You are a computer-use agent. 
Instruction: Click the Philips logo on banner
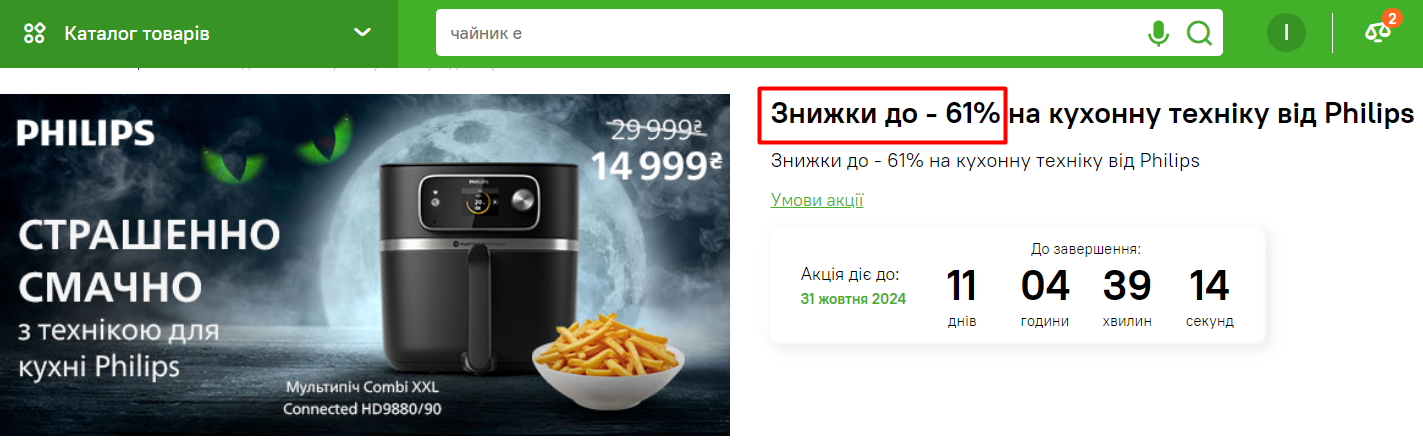pos(85,133)
